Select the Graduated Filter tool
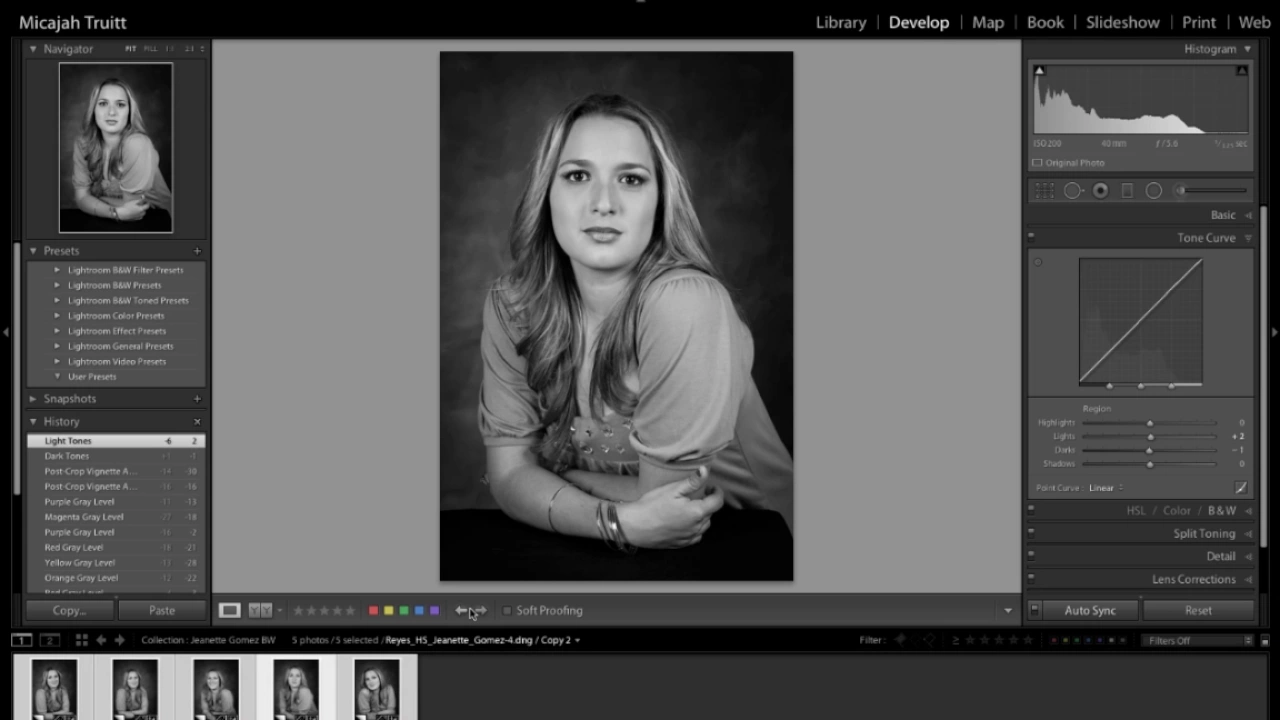The height and width of the screenshot is (720, 1280). coord(1127,191)
